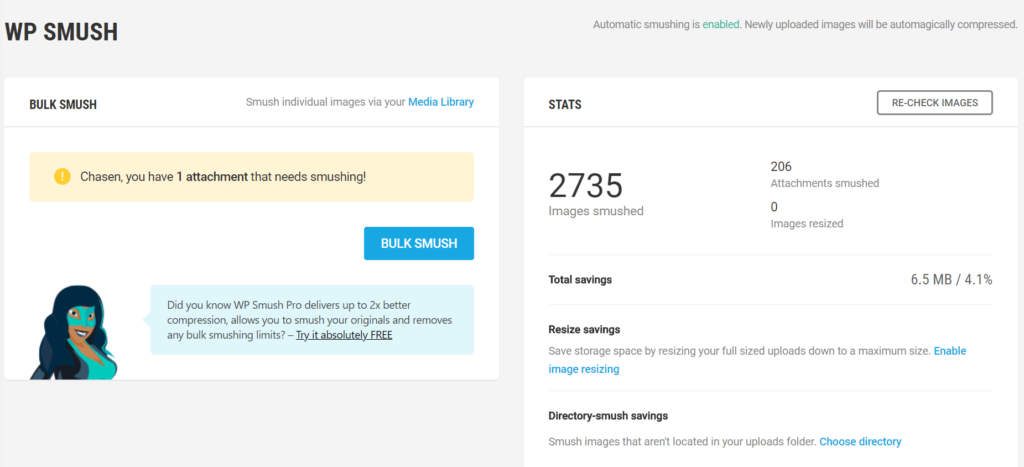Select the WP SMUSH page heading

(61, 32)
